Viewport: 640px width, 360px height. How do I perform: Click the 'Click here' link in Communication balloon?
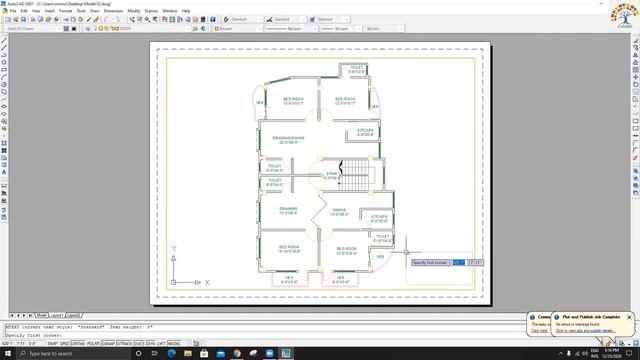(x=539, y=331)
